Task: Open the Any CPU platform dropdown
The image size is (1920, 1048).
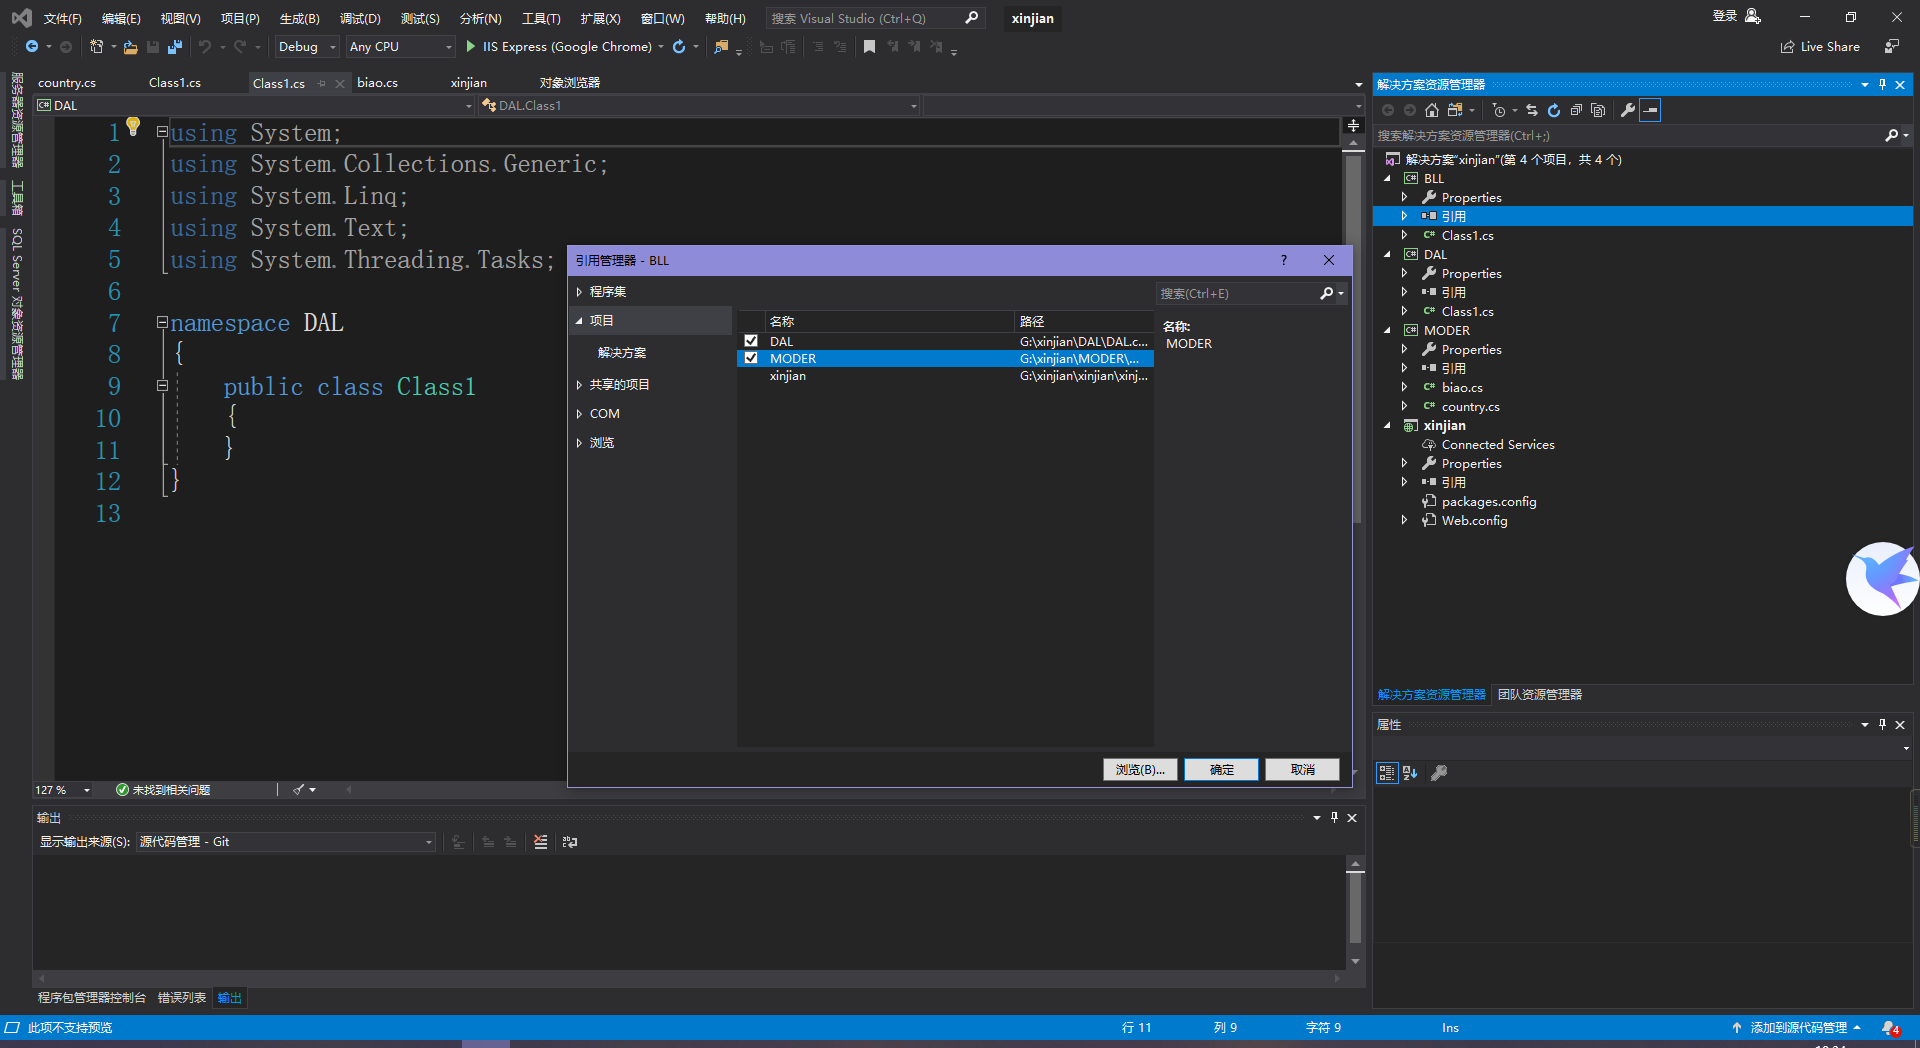Action: (x=400, y=47)
